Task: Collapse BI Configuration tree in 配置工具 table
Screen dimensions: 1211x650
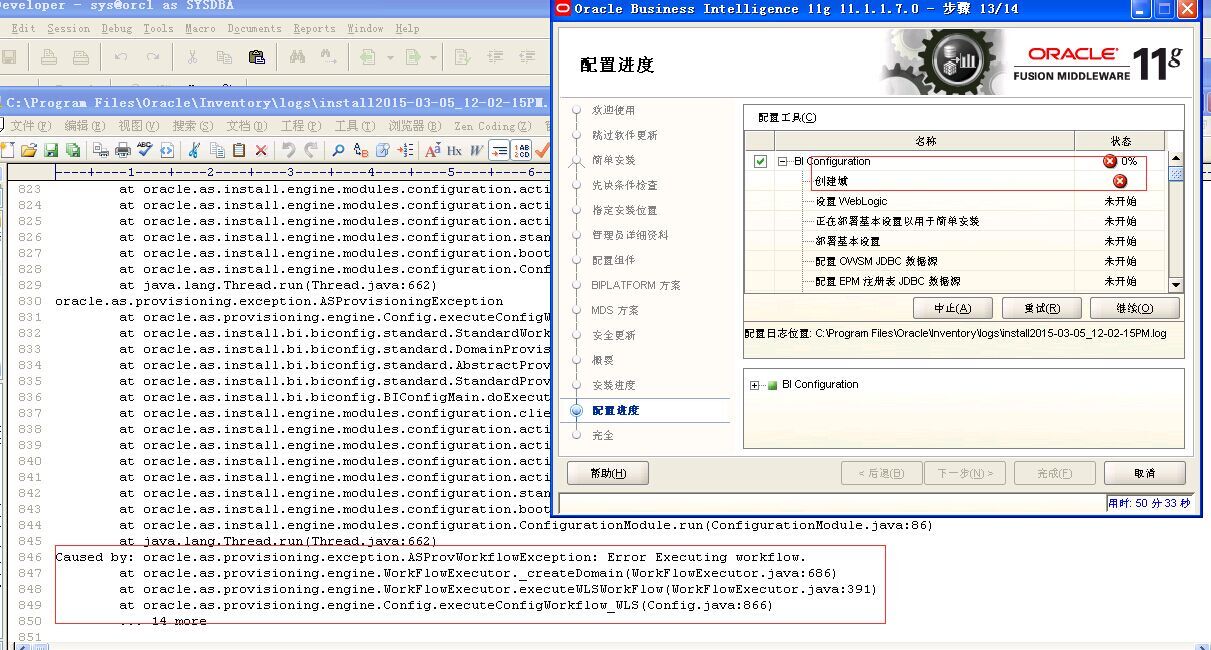Action: [784, 161]
